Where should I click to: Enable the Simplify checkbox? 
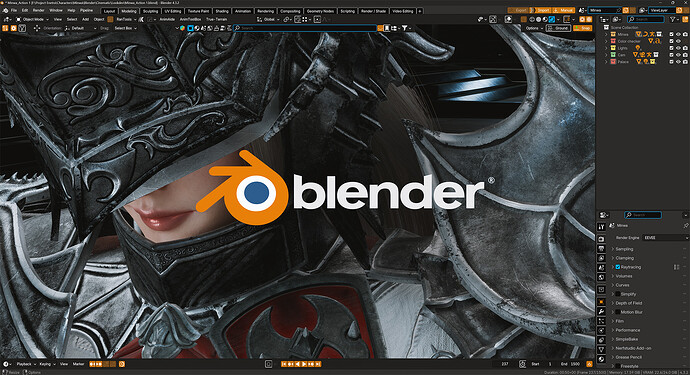pyautogui.click(x=618, y=294)
